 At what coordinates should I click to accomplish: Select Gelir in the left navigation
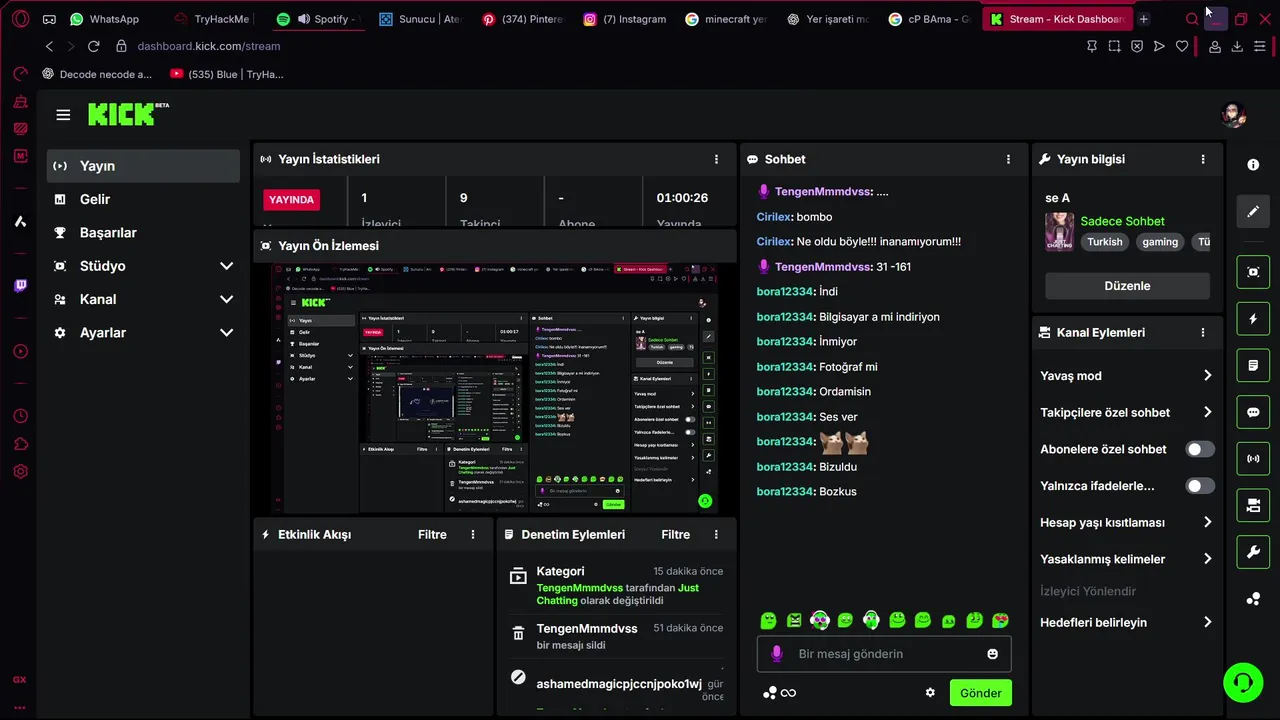[x=143, y=199]
